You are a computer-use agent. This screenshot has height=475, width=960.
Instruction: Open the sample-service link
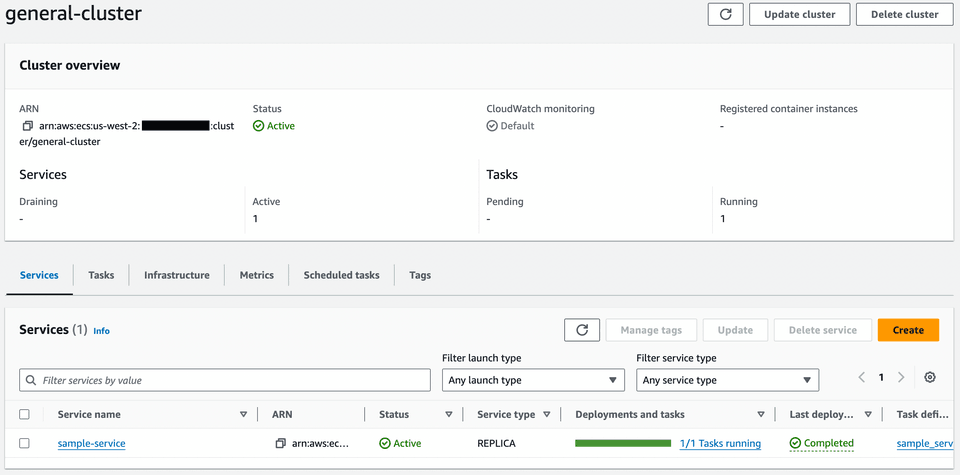coord(91,443)
